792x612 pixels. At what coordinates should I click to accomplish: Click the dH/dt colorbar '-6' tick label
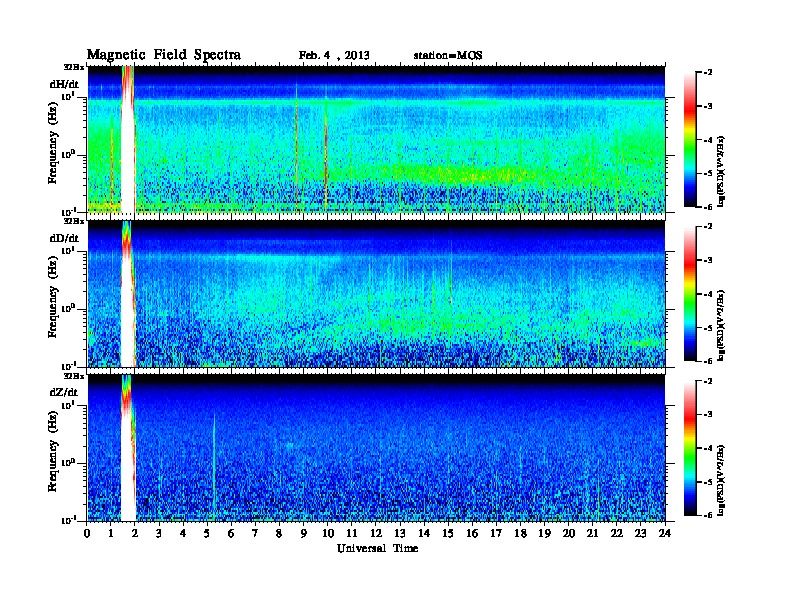708,207
